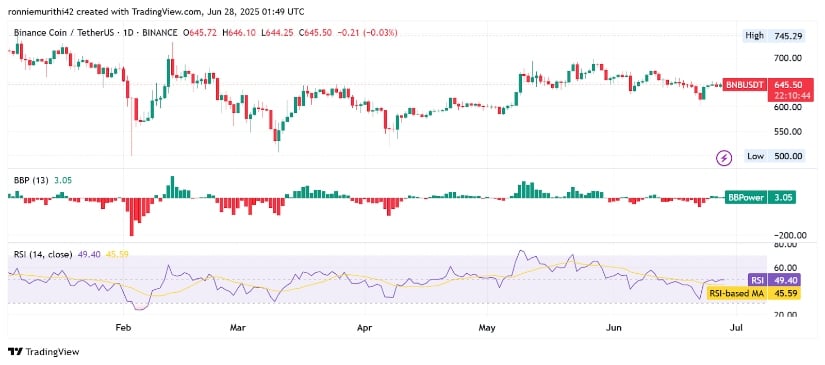Viewport: 825px width, 365px height.
Task: Click the open value O645.72
Action: [200, 33]
